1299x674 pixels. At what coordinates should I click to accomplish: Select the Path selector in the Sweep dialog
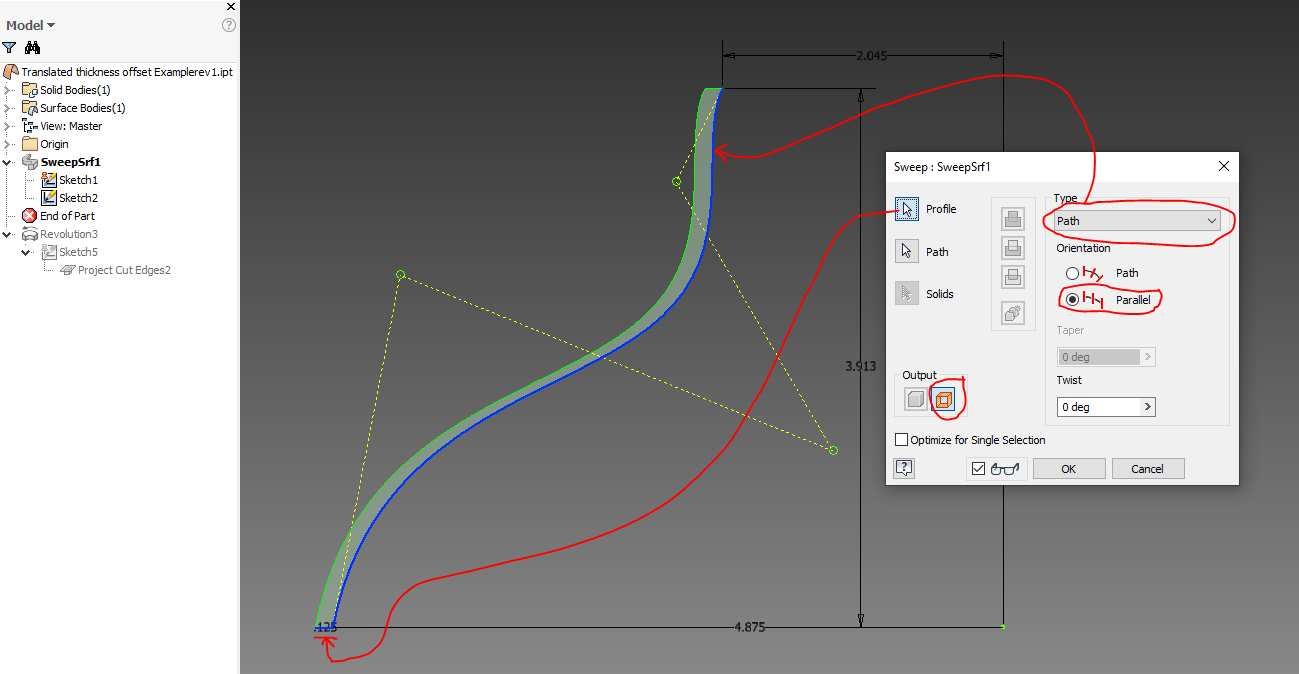point(907,251)
